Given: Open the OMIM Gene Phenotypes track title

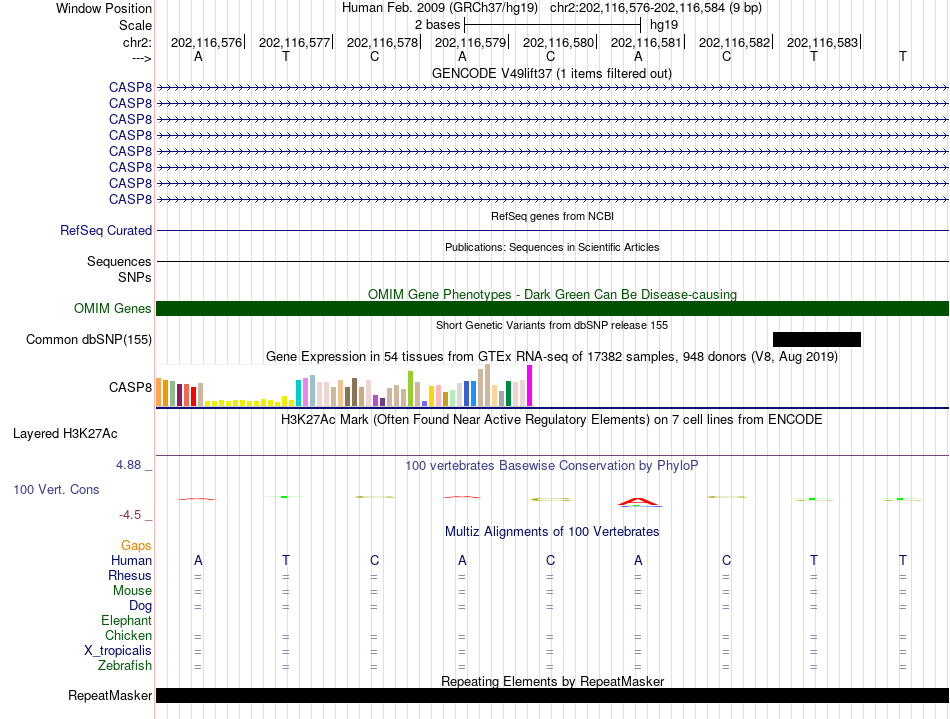Looking at the screenshot, I should pyautogui.click(x=552, y=294).
